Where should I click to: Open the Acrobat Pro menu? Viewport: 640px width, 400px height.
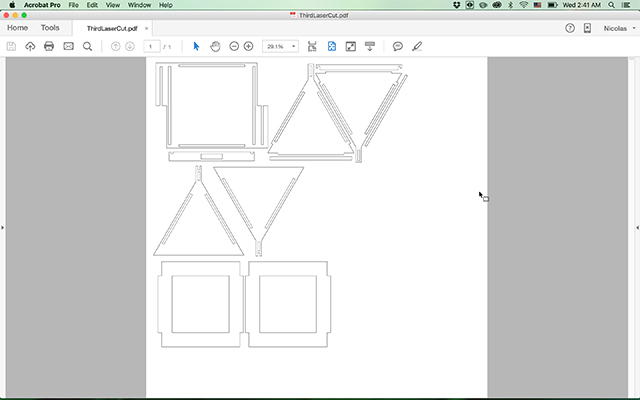(42, 5)
